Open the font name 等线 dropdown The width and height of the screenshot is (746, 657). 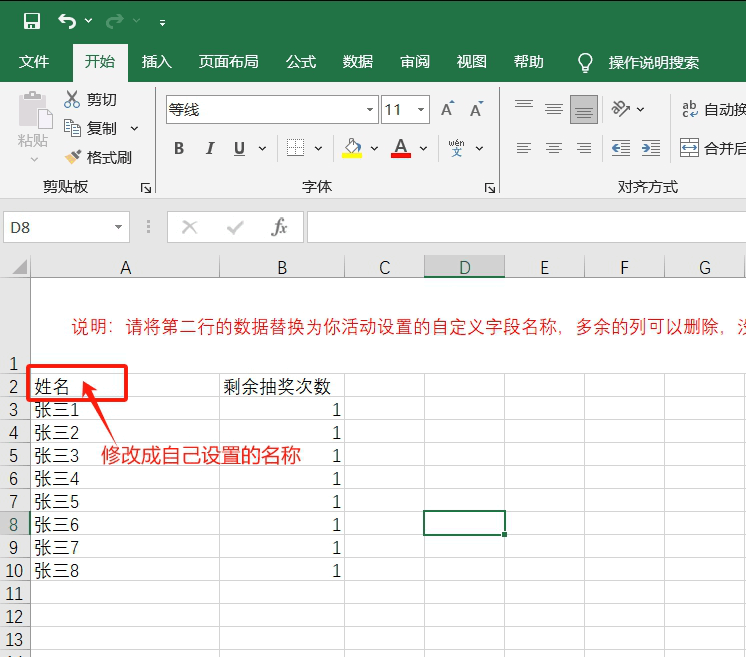370,110
